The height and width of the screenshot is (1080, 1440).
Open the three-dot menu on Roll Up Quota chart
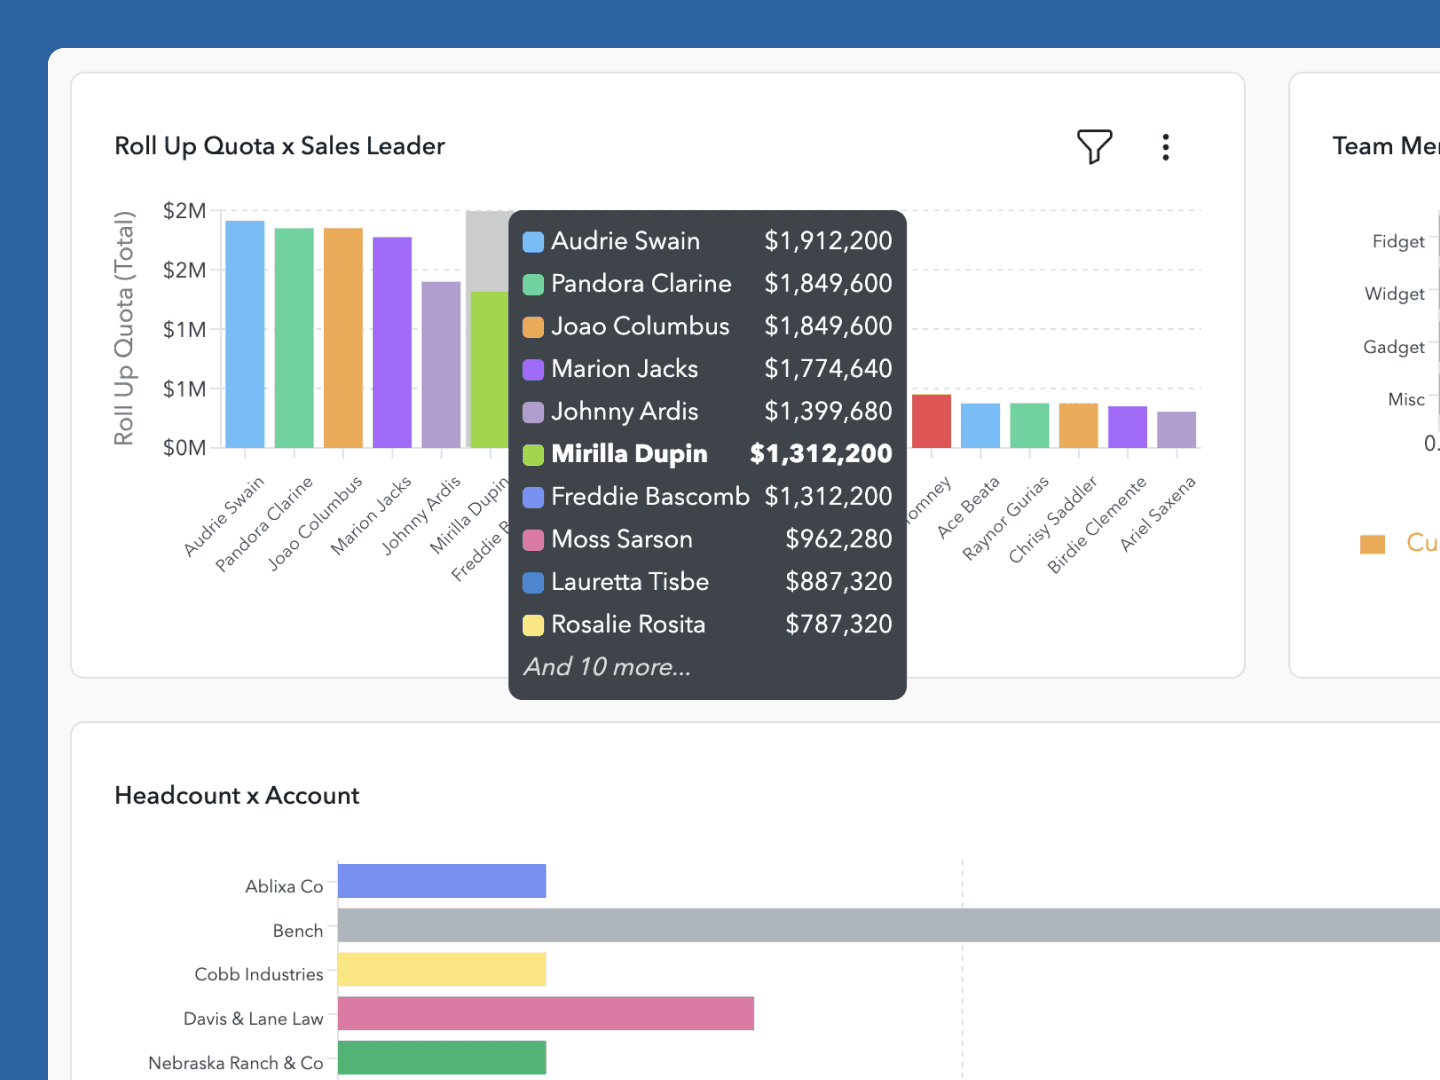pos(1165,147)
